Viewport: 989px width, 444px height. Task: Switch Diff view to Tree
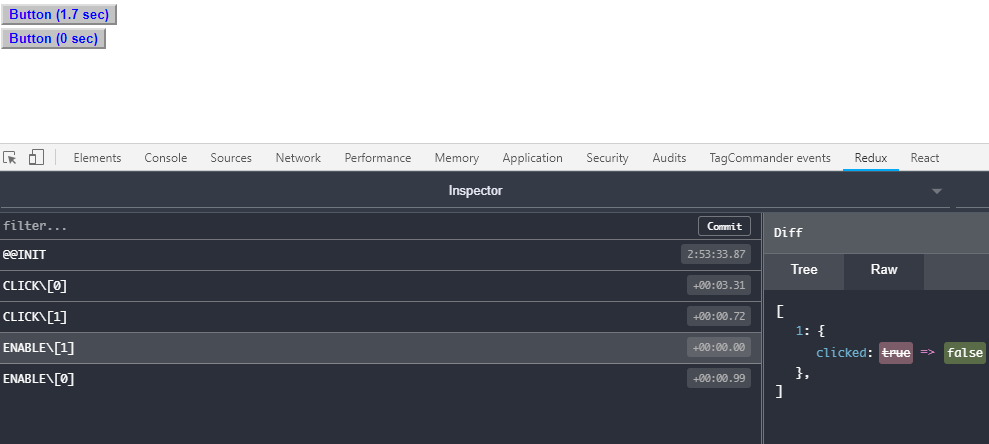(x=804, y=270)
